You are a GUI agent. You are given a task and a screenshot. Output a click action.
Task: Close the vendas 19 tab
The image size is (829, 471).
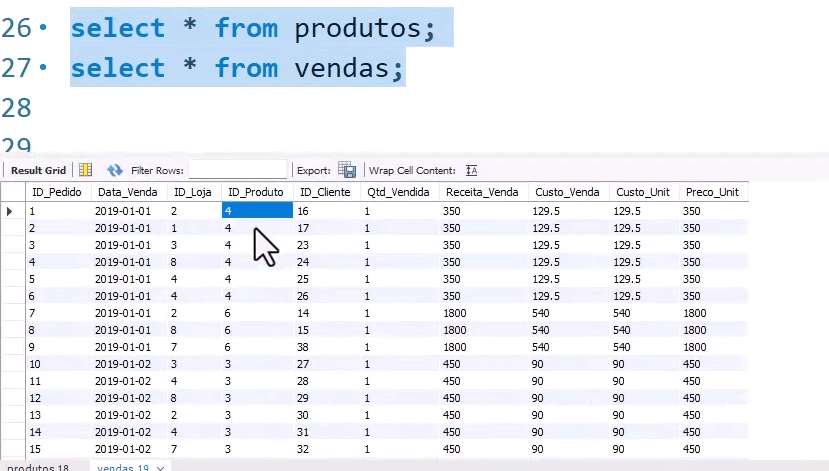160,468
